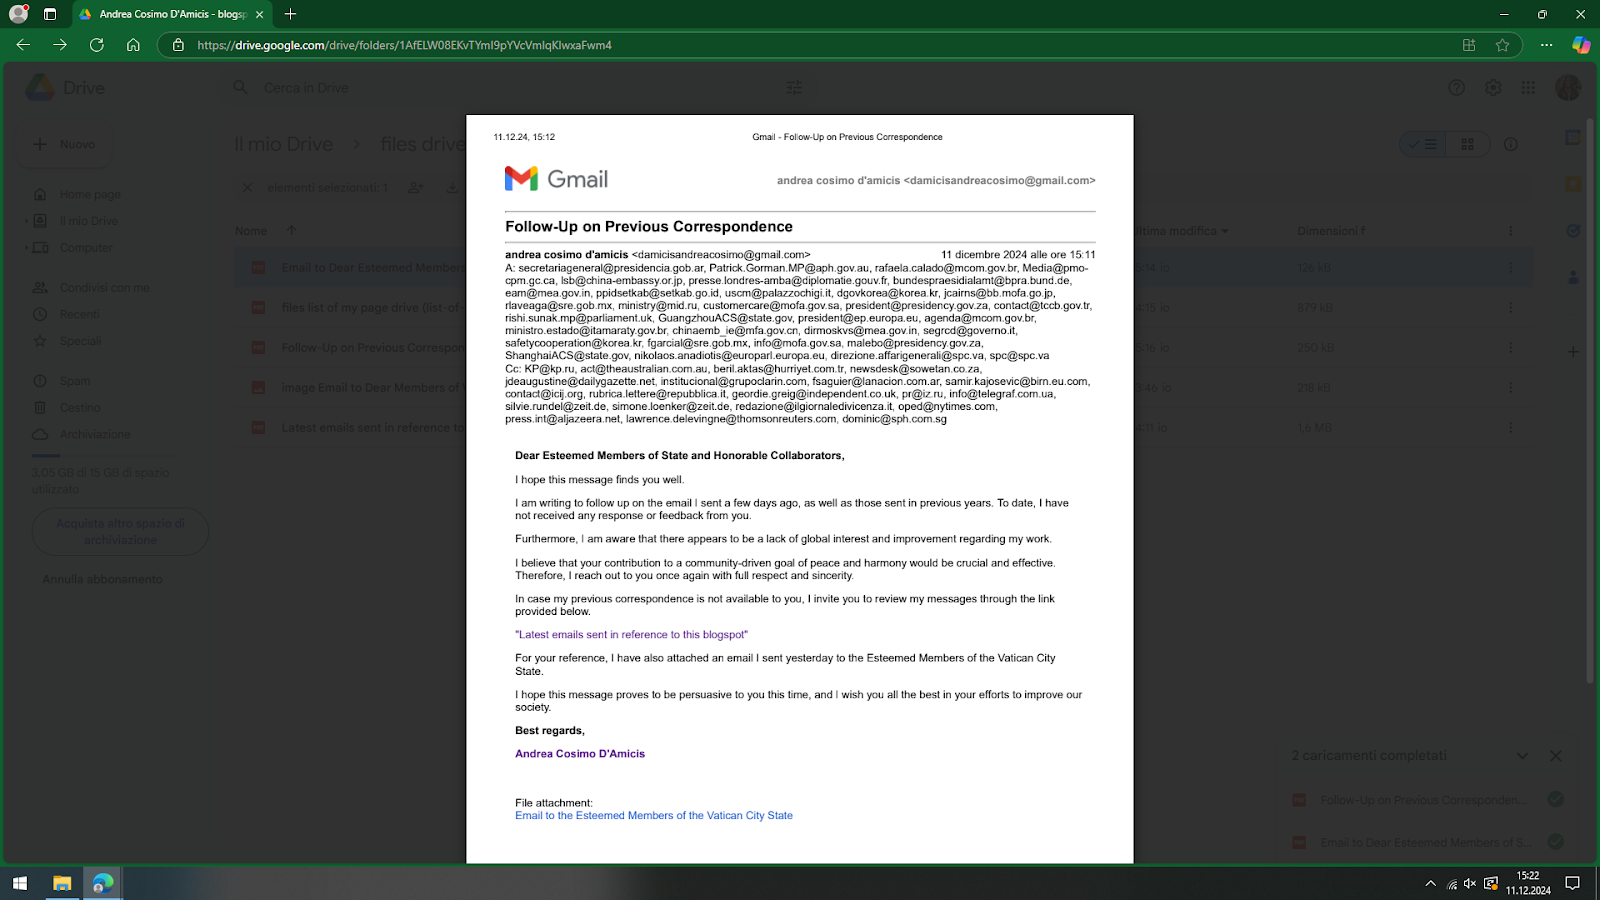Click the download icon in the selection toolbar

click(x=452, y=187)
